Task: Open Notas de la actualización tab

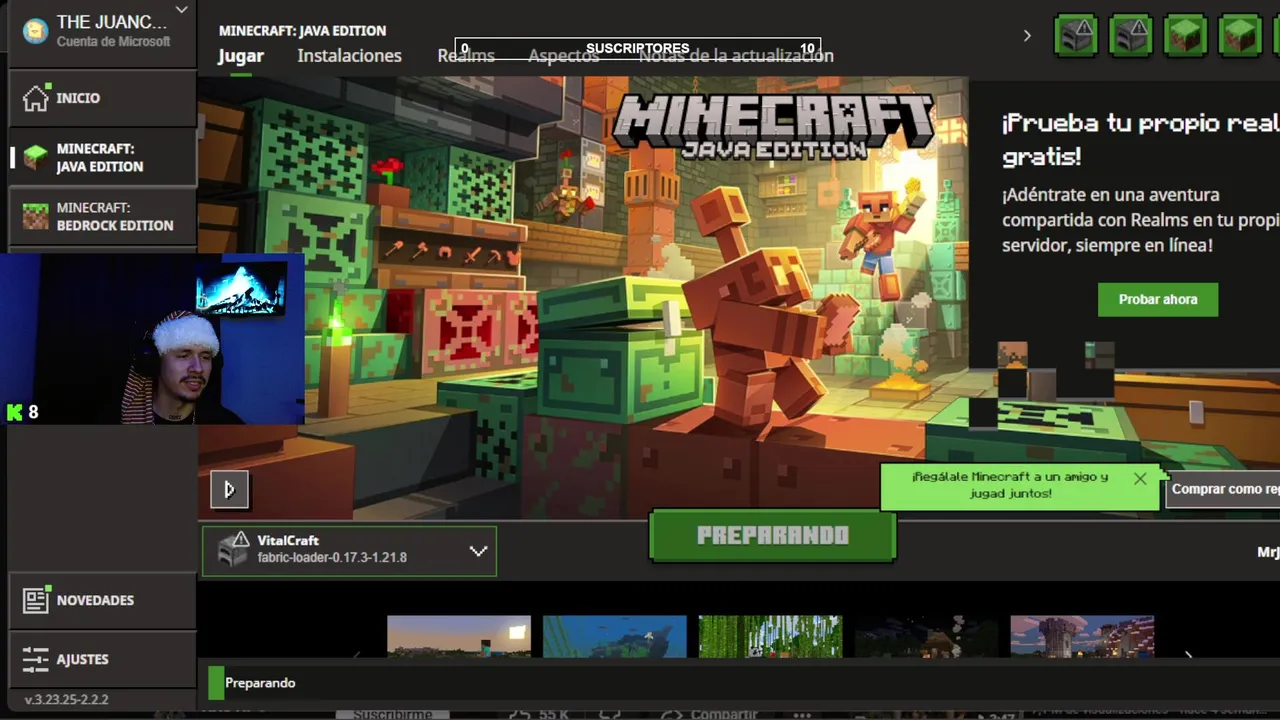Action: pyautogui.click(x=736, y=56)
